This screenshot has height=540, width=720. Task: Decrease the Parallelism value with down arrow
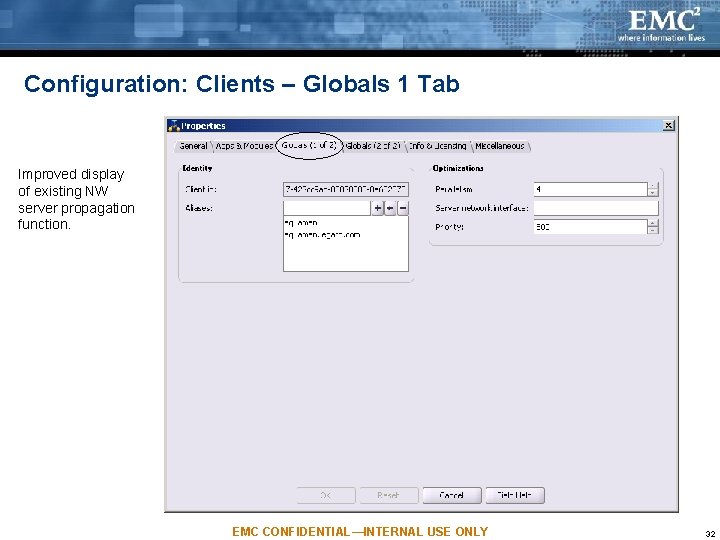(653, 193)
